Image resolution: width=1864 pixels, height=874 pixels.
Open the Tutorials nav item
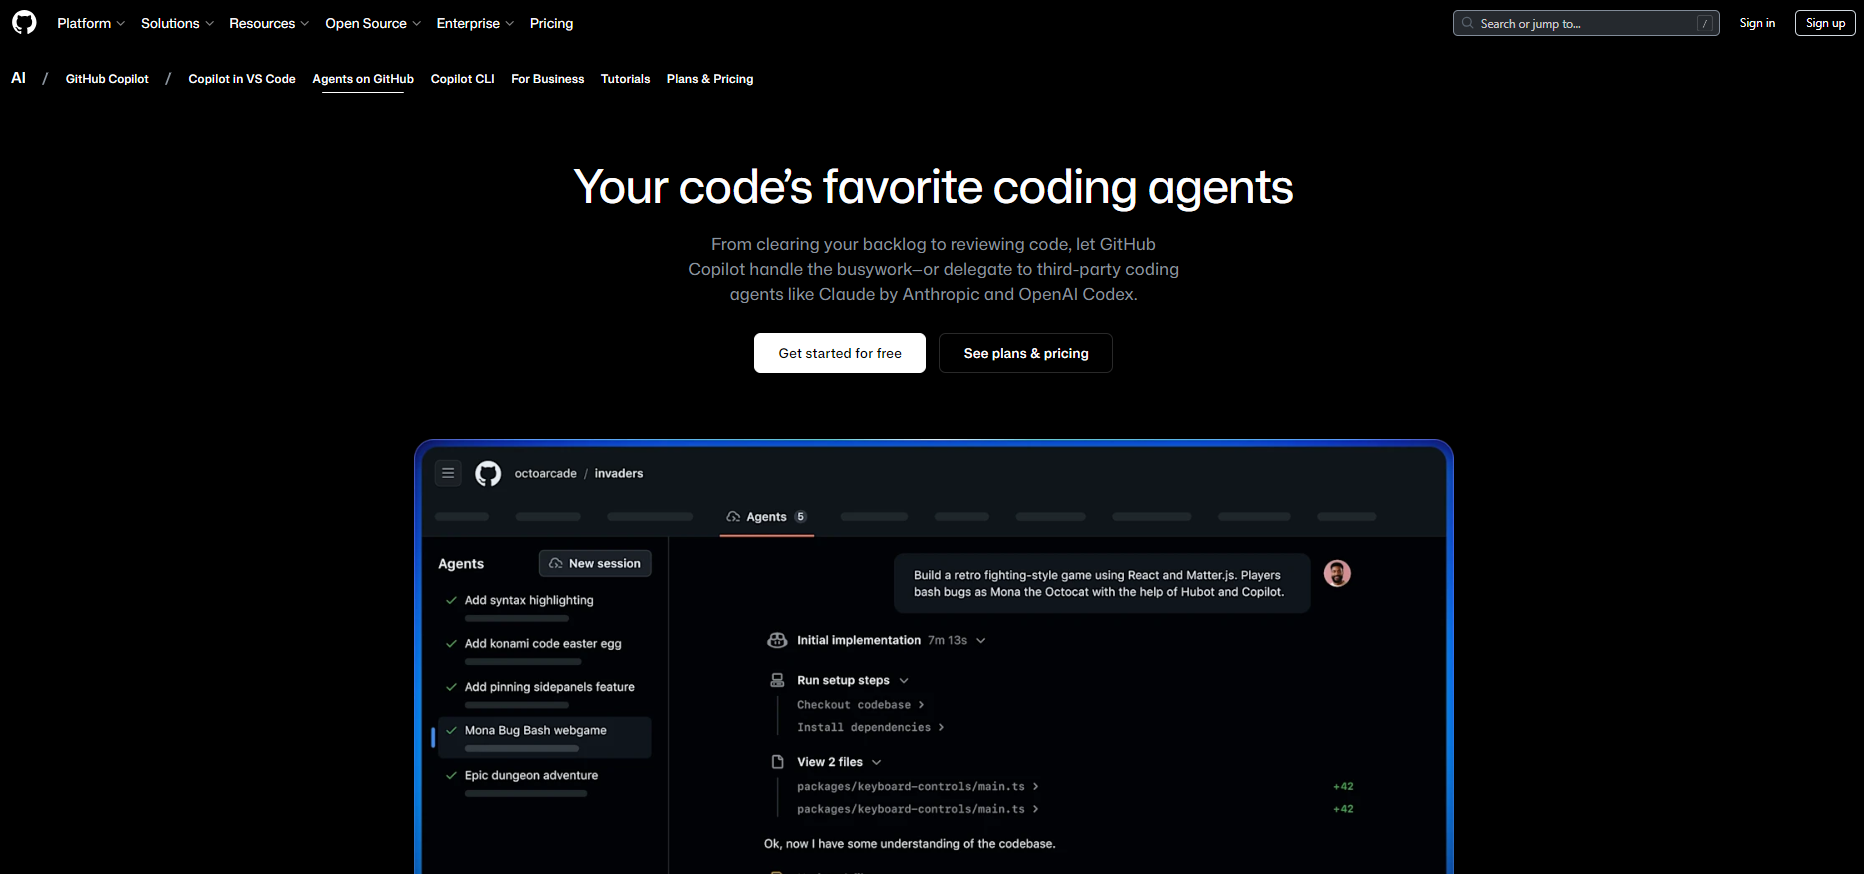626,79
